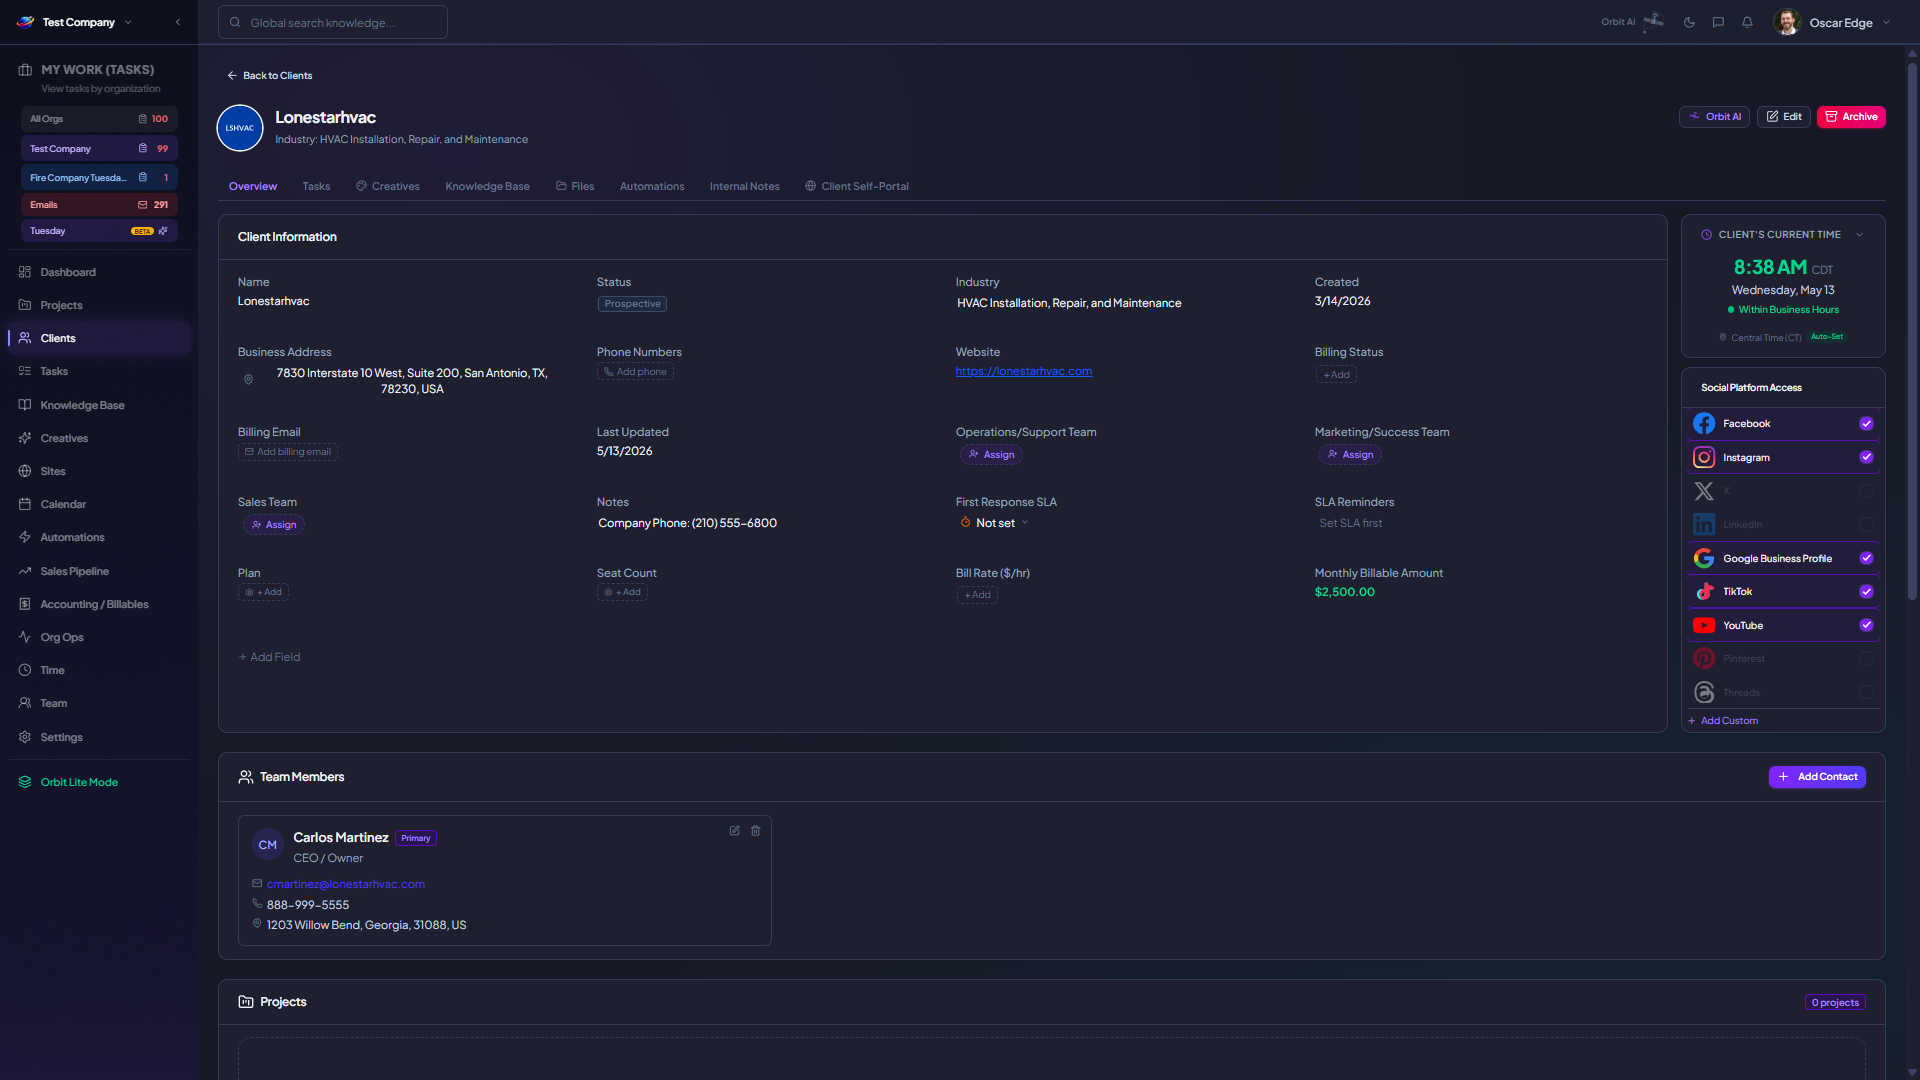The height and width of the screenshot is (1080, 1920).
Task: Uncheck YouTube platform access
Action: (1866, 626)
